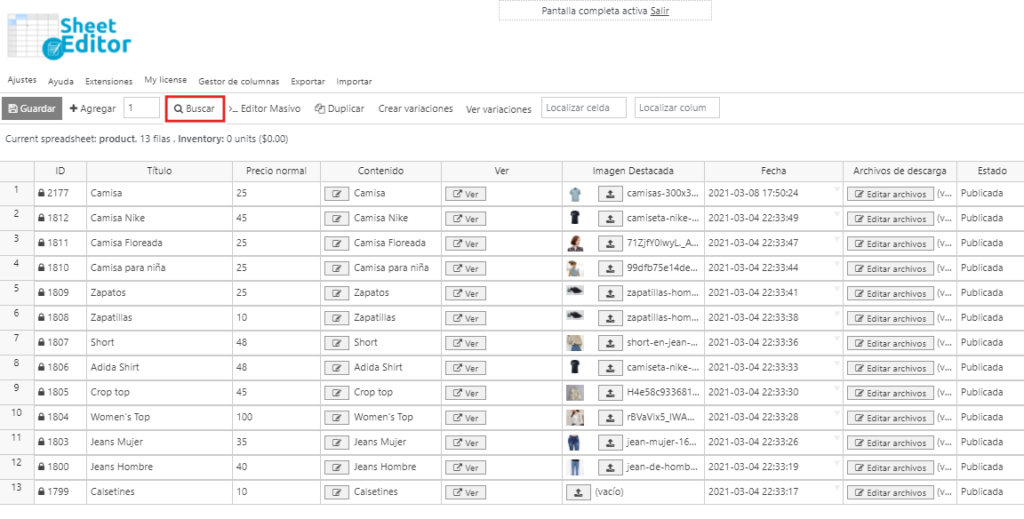Upload image icon for Camisa row
This screenshot has height=519, width=1024.
(x=610, y=194)
